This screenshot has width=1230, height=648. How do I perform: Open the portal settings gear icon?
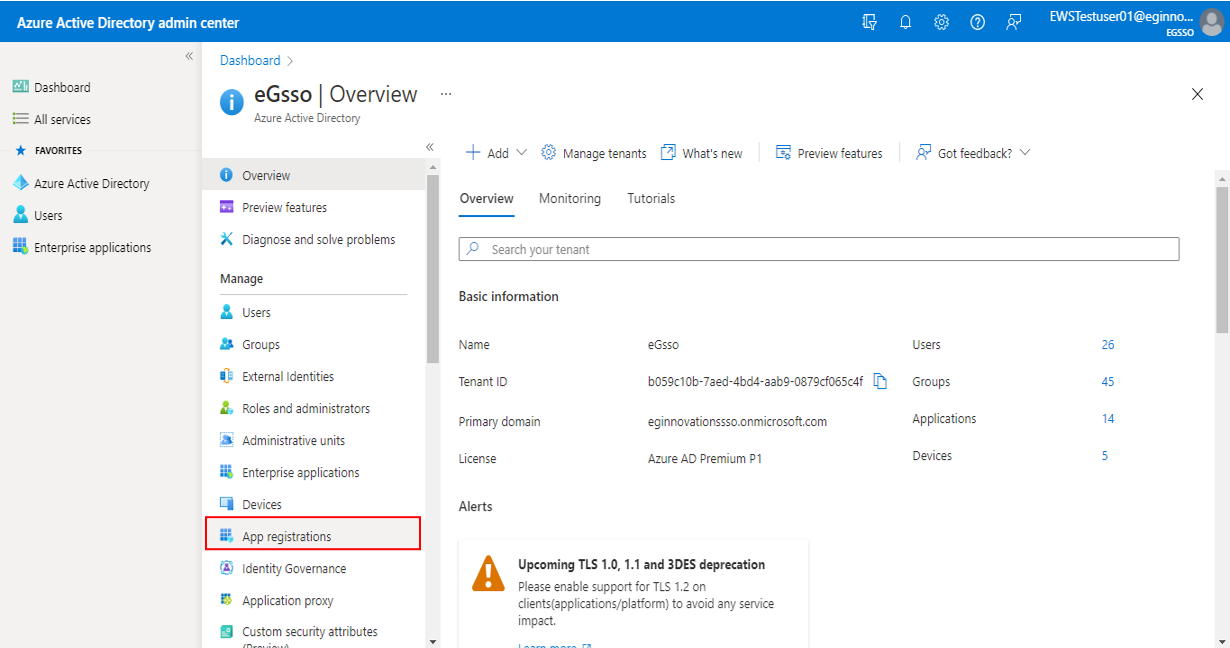click(941, 22)
